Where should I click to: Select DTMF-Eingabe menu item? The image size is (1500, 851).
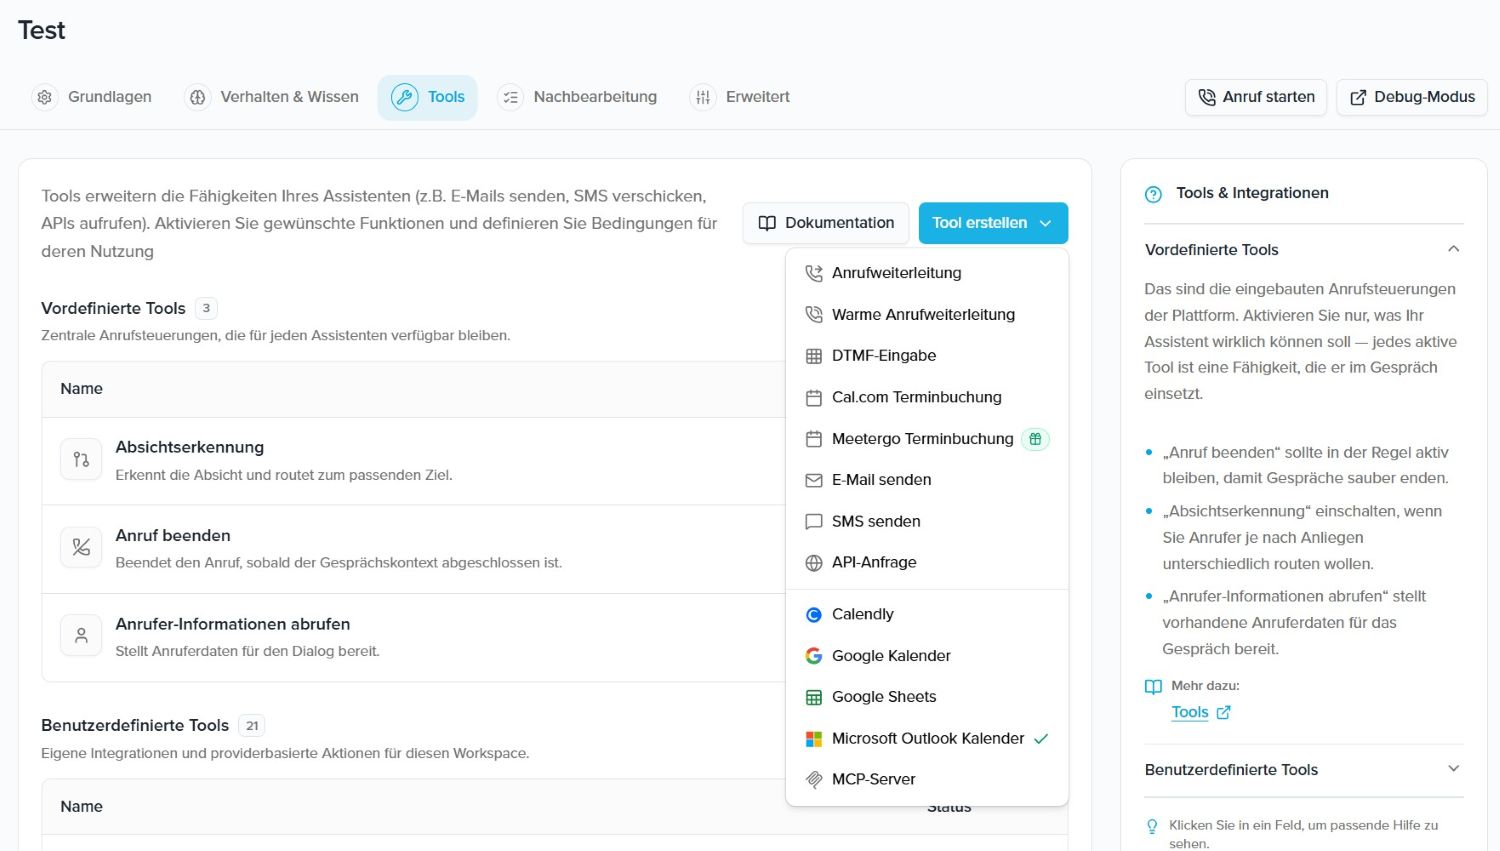coord(927,355)
